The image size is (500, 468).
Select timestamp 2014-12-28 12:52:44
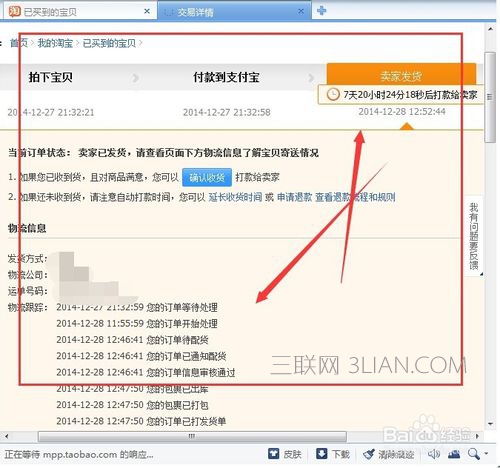pos(402,111)
